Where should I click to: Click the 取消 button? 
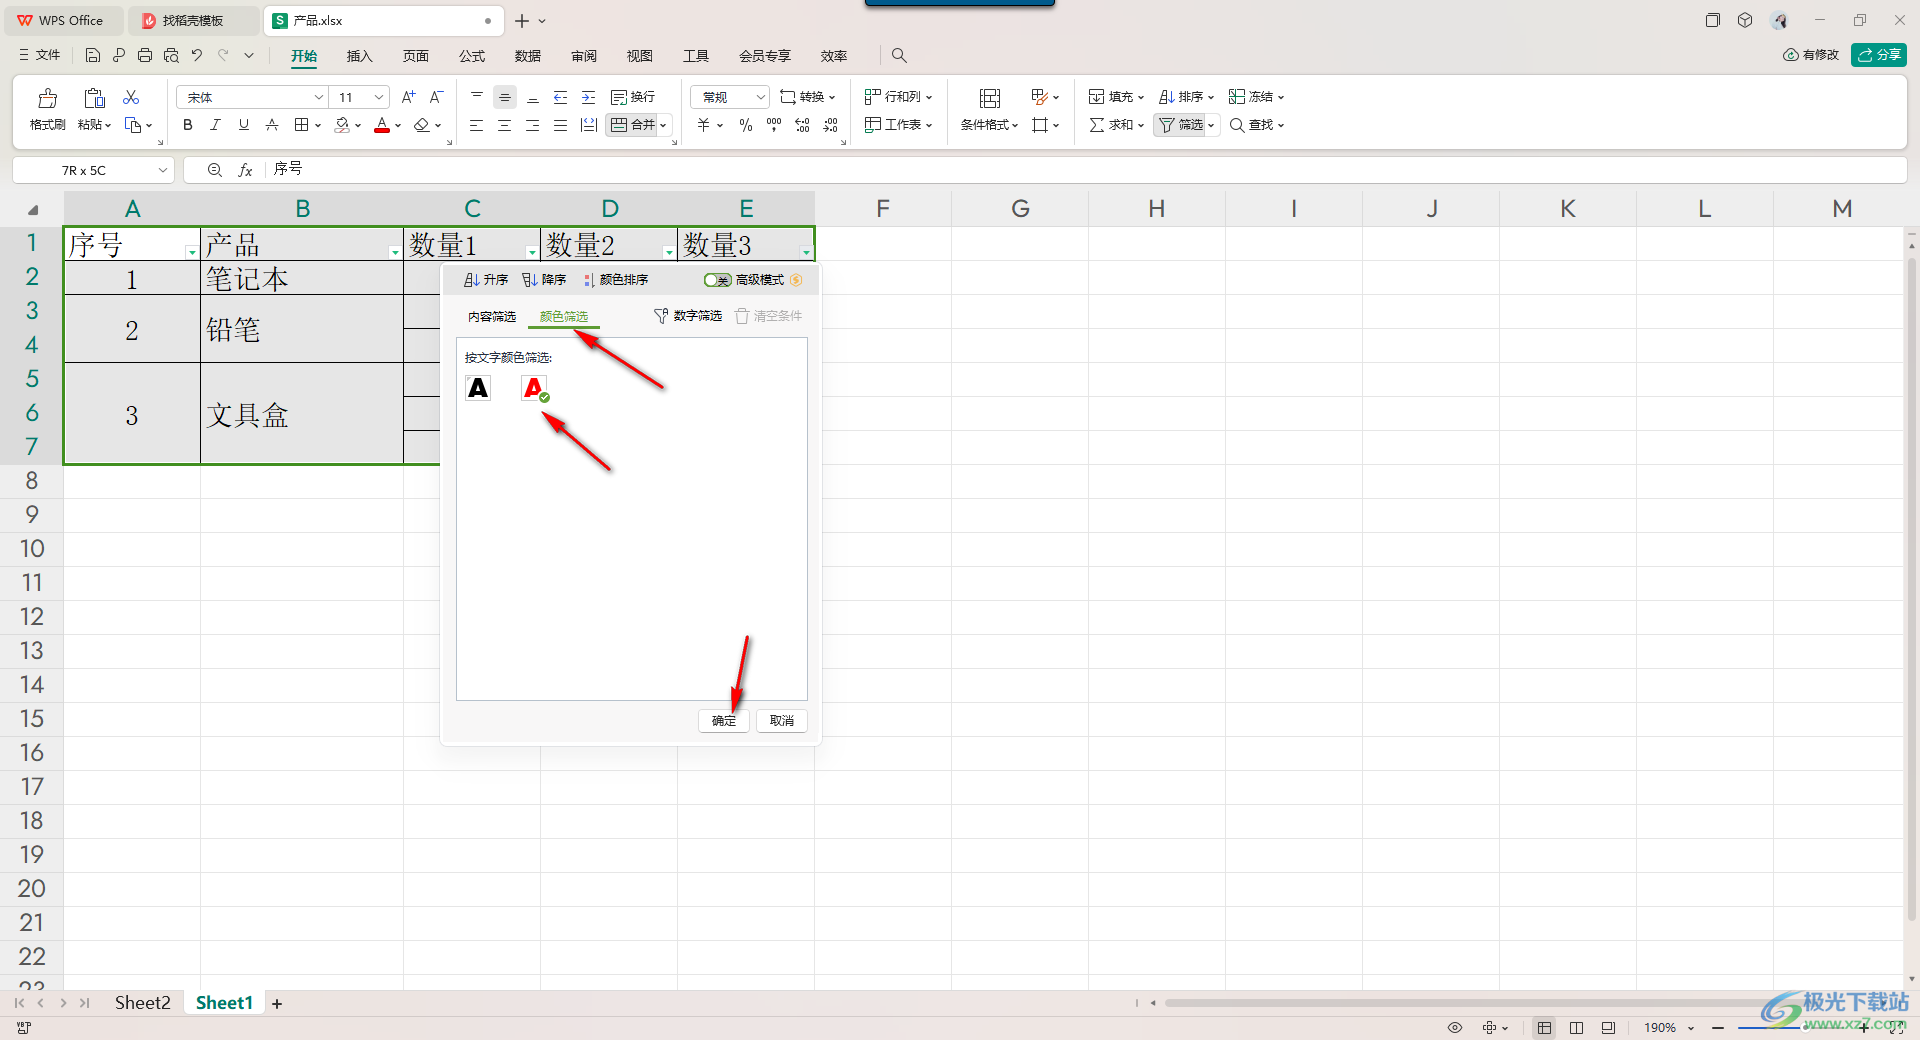click(x=782, y=721)
